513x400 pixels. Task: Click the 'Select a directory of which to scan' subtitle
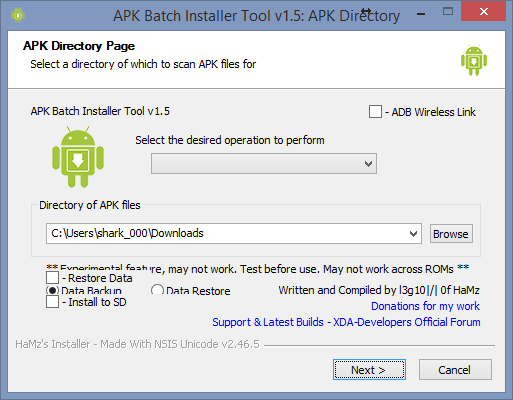click(x=143, y=64)
